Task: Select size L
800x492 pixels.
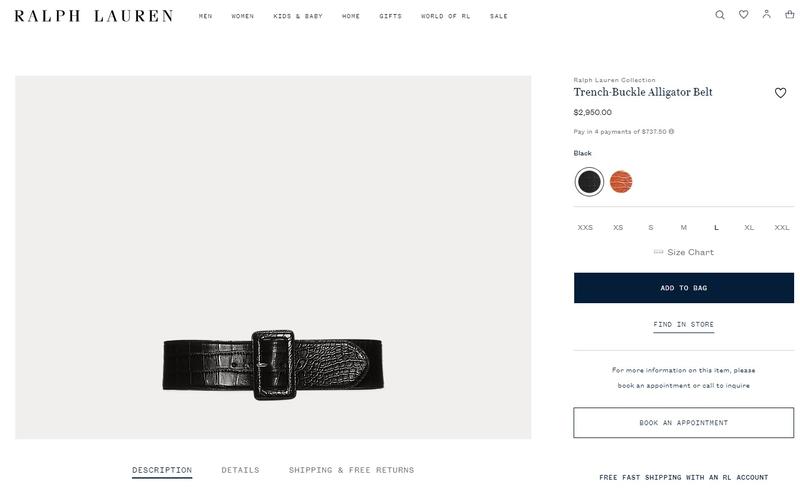Action: coord(716,228)
